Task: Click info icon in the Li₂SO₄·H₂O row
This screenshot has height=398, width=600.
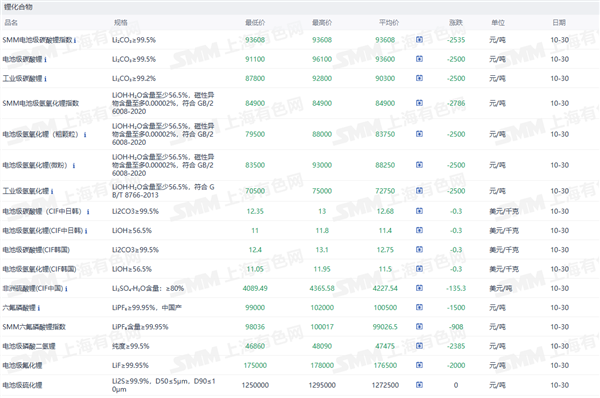Action: (x=66, y=289)
